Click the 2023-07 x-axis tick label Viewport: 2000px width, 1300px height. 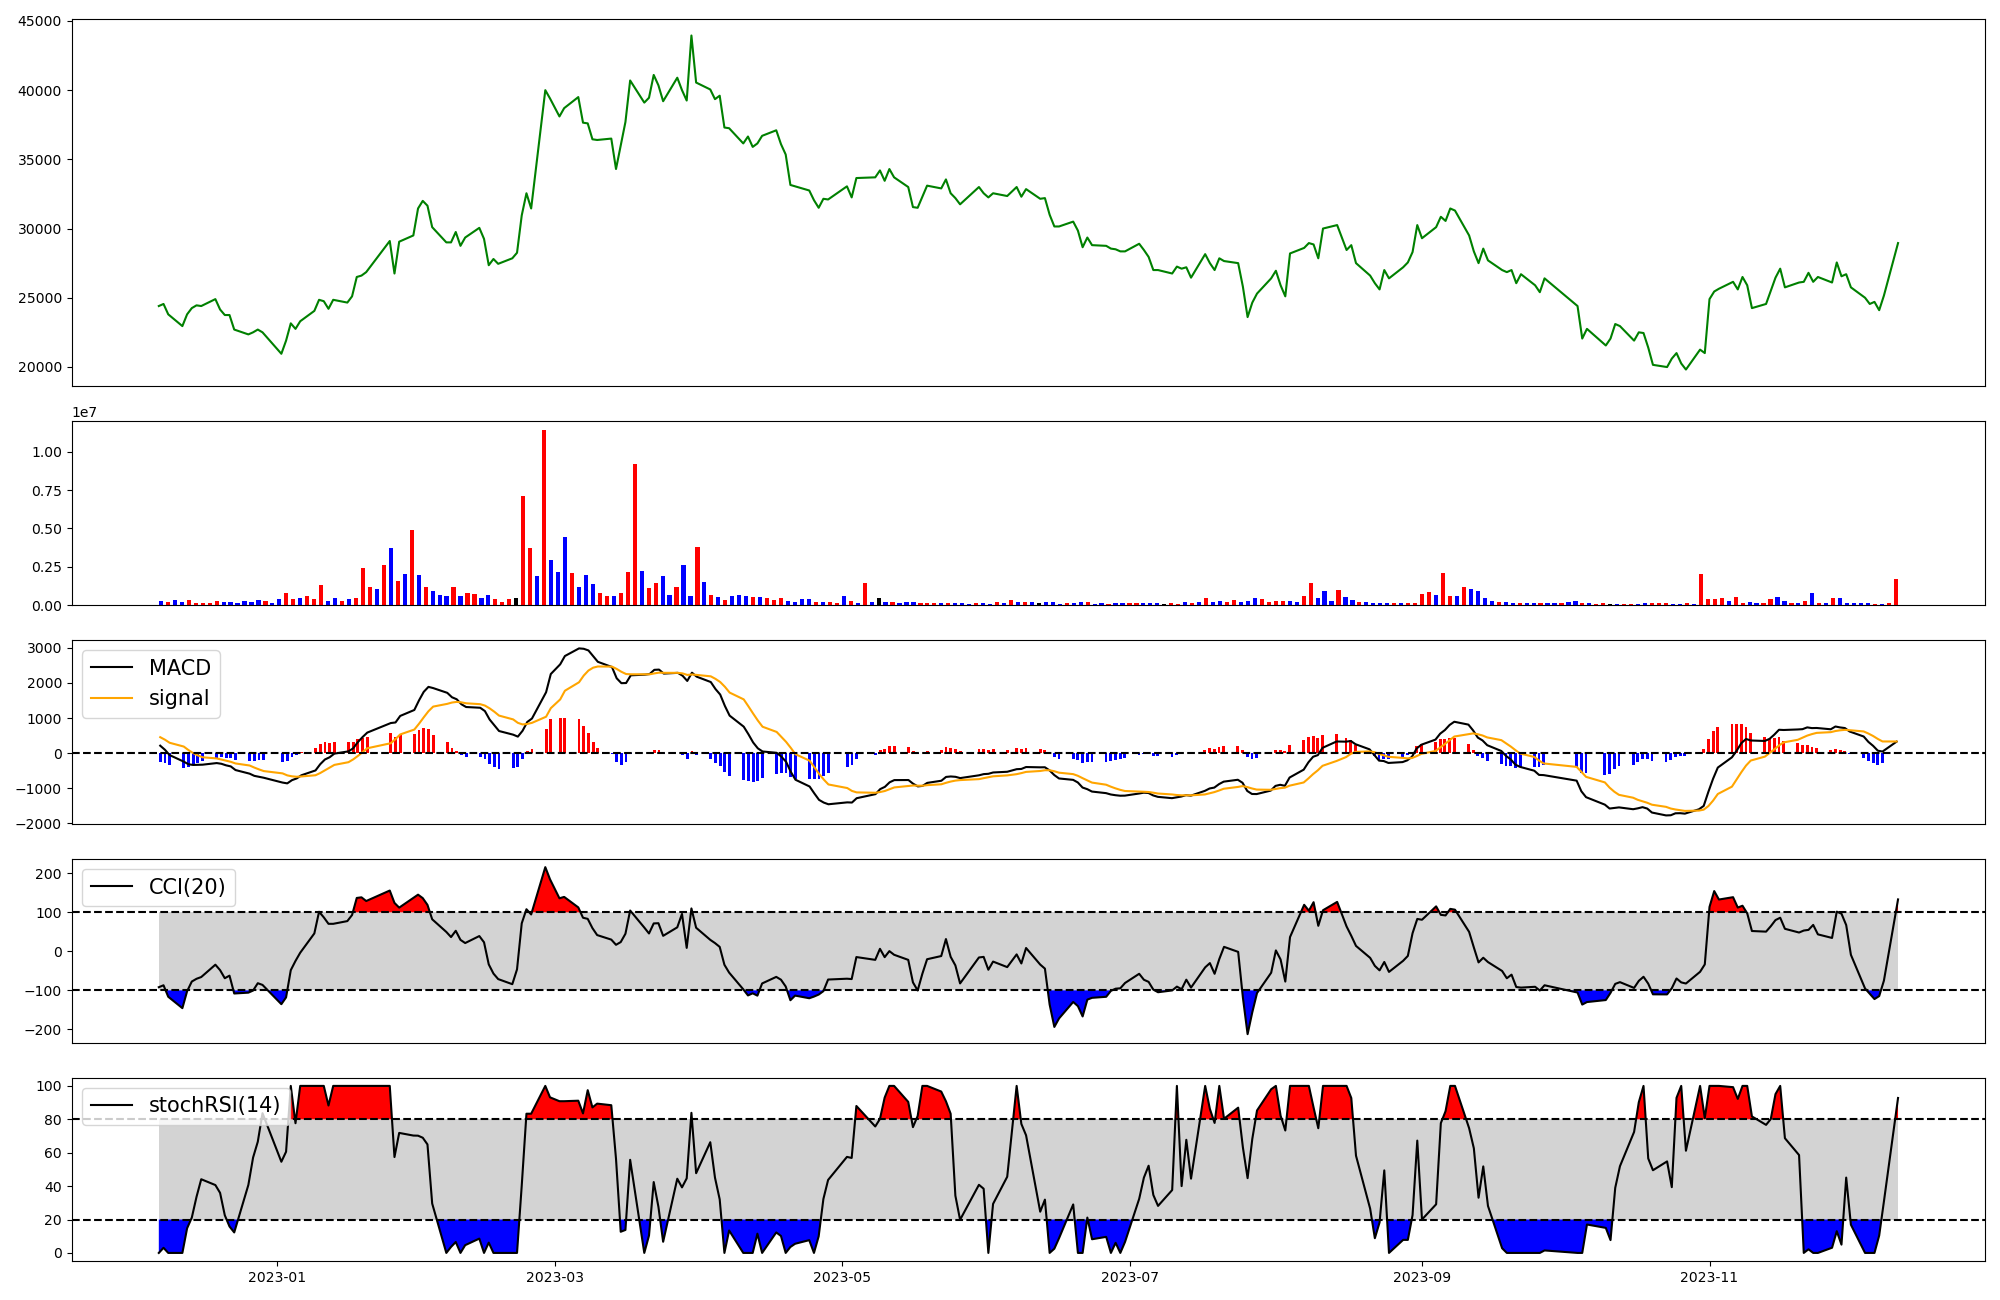(1130, 1277)
